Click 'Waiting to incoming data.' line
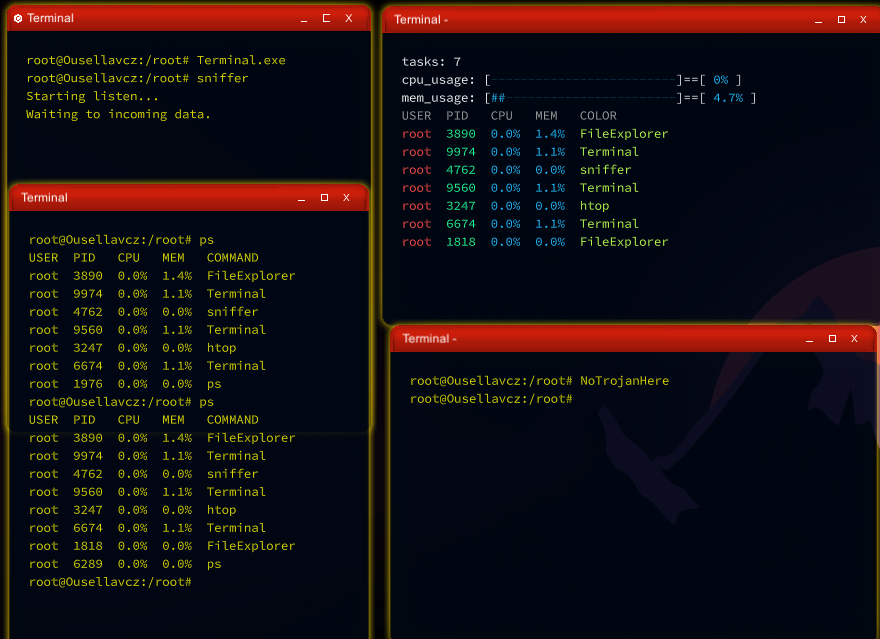The height and width of the screenshot is (639, 880). [118, 114]
